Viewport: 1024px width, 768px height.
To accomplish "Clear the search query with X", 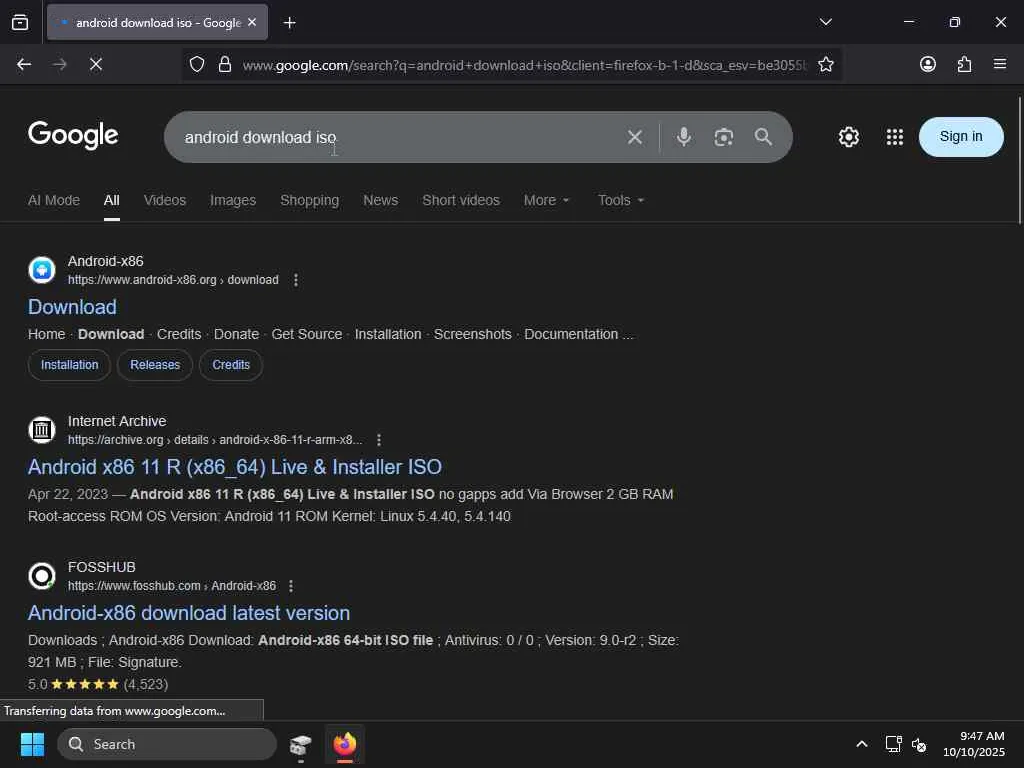I will pyautogui.click(x=634, y=137).
